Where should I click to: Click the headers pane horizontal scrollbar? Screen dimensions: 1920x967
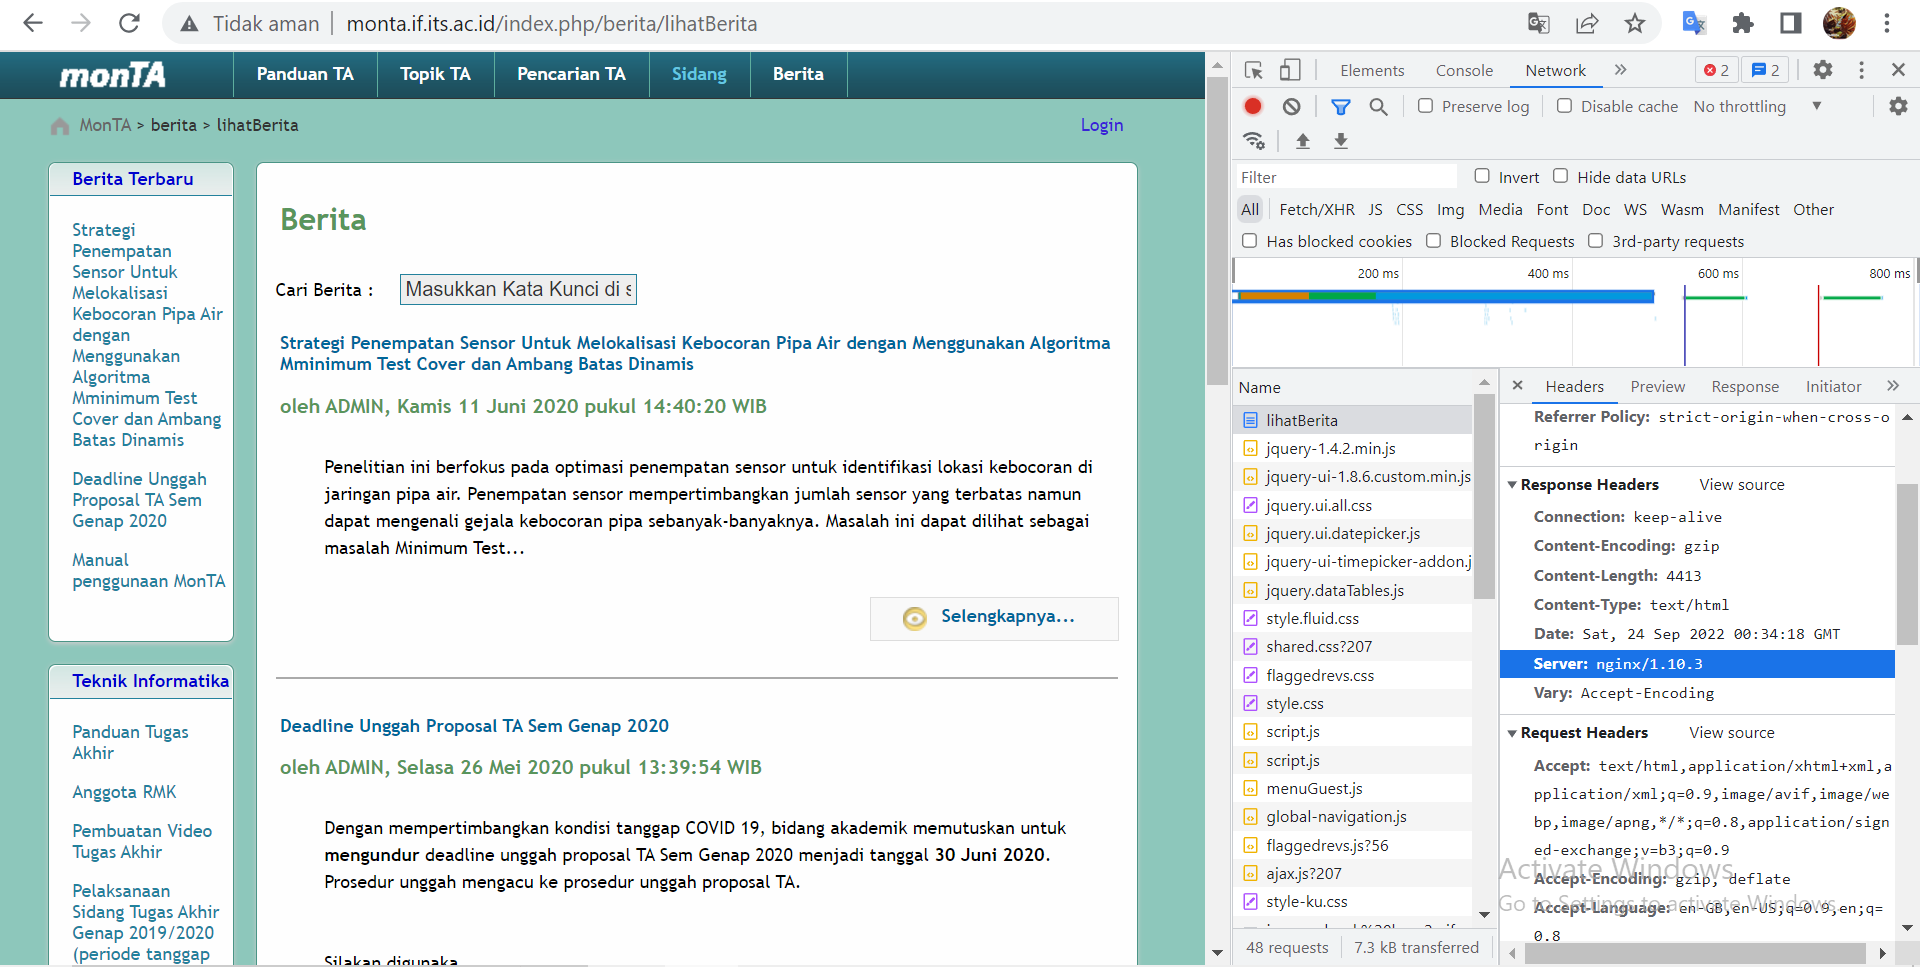coord(1695,954)
